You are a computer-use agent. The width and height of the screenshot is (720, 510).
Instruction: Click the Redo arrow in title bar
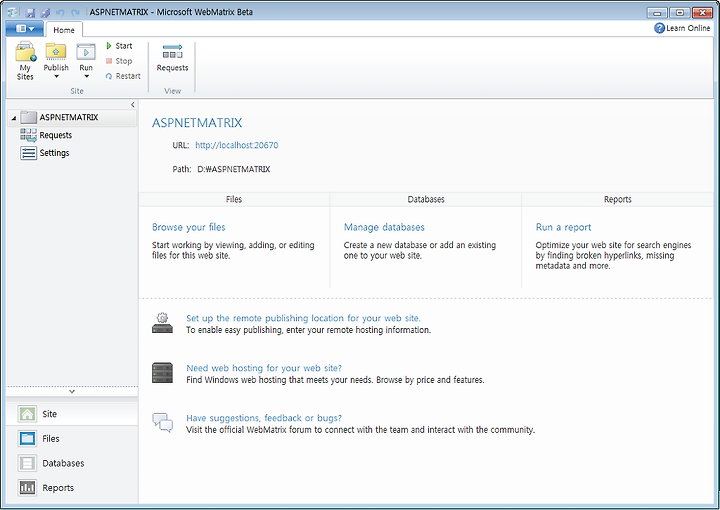(x=75, y=12)
